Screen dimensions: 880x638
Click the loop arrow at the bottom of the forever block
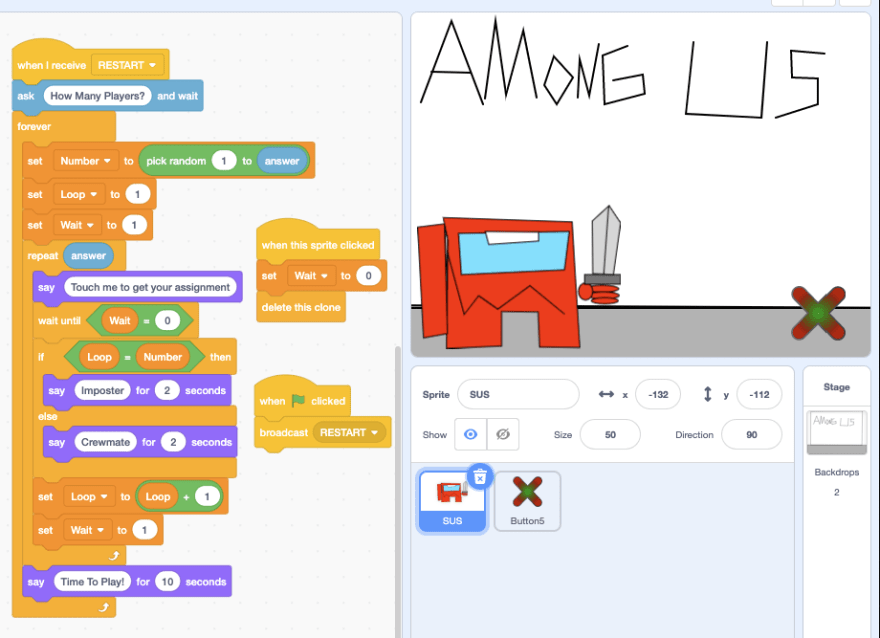[x=104, y=607]
